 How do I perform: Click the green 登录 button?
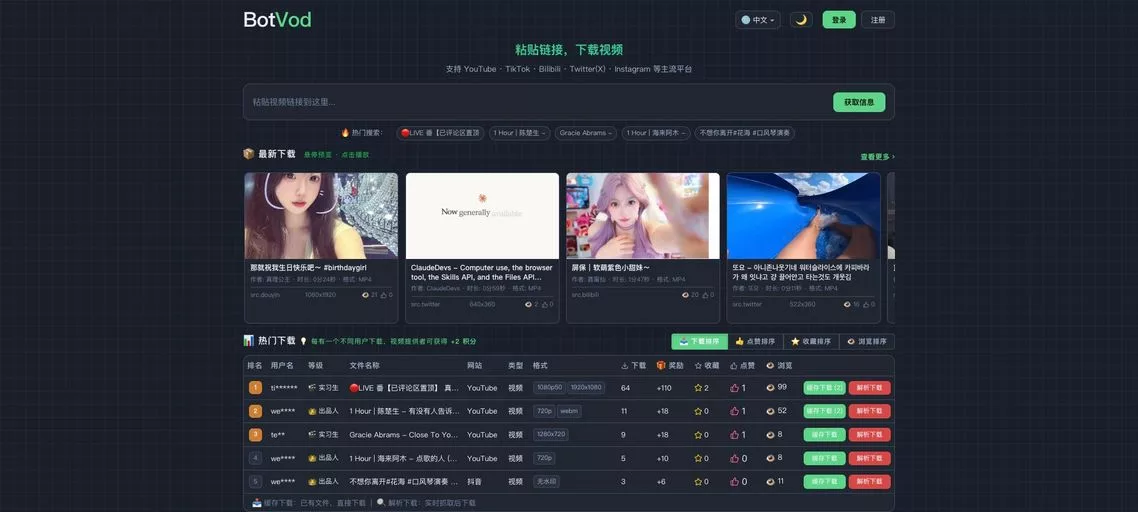click(x=839, y=20)
